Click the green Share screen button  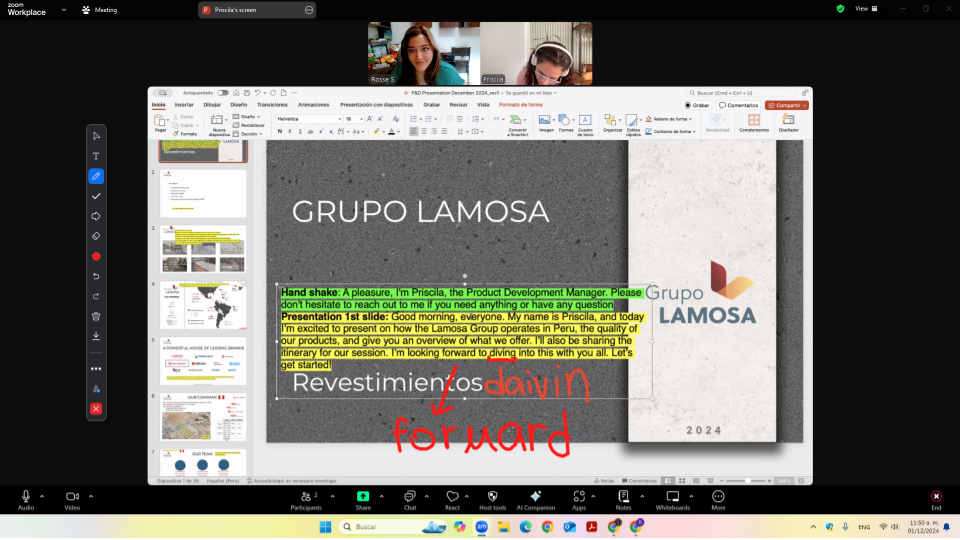coord(363,500)
